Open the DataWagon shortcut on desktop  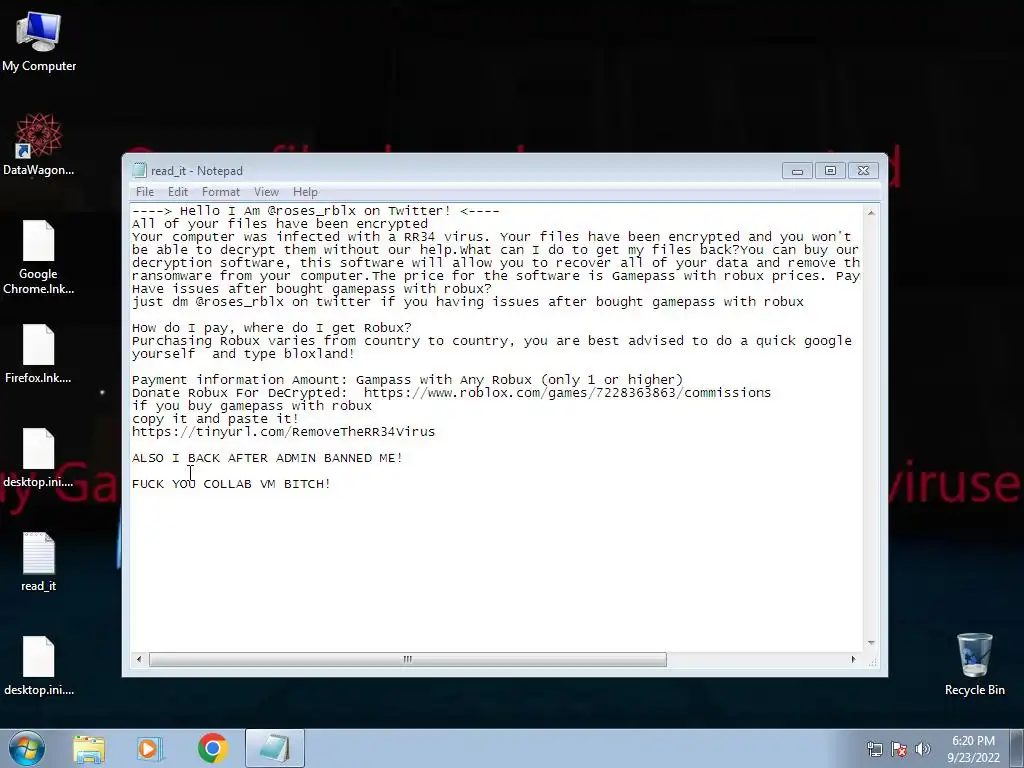point(39,144)
